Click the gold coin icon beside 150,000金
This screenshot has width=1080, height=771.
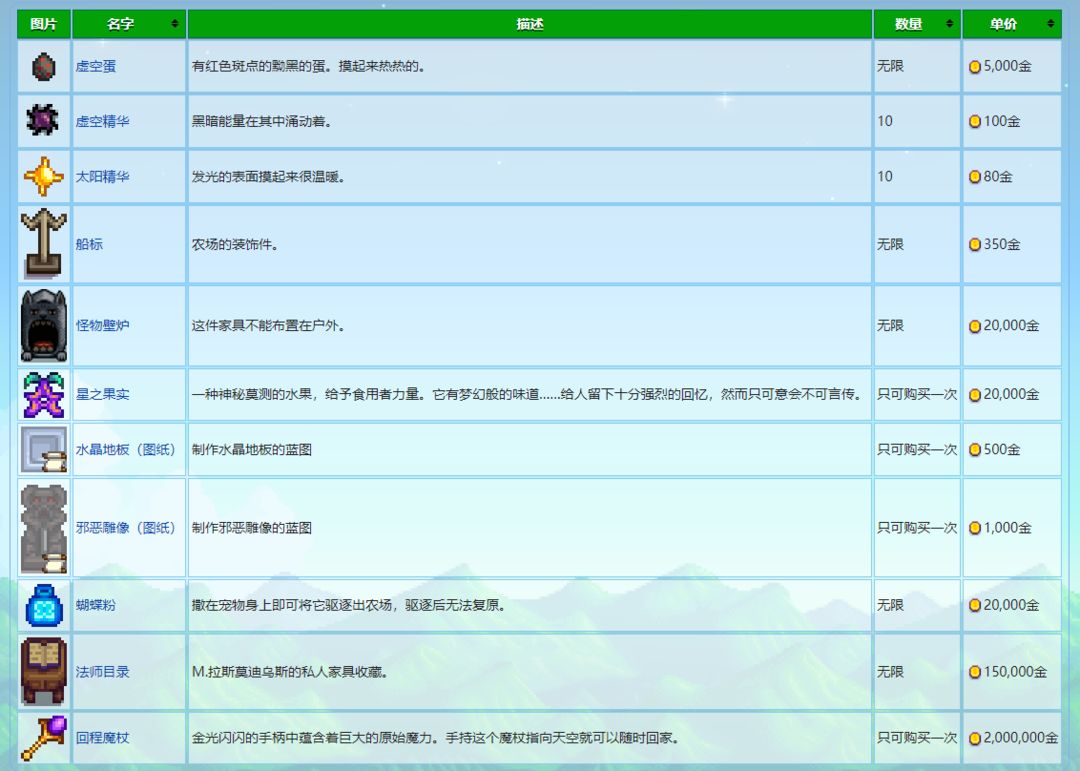click(x=975, y=672)
